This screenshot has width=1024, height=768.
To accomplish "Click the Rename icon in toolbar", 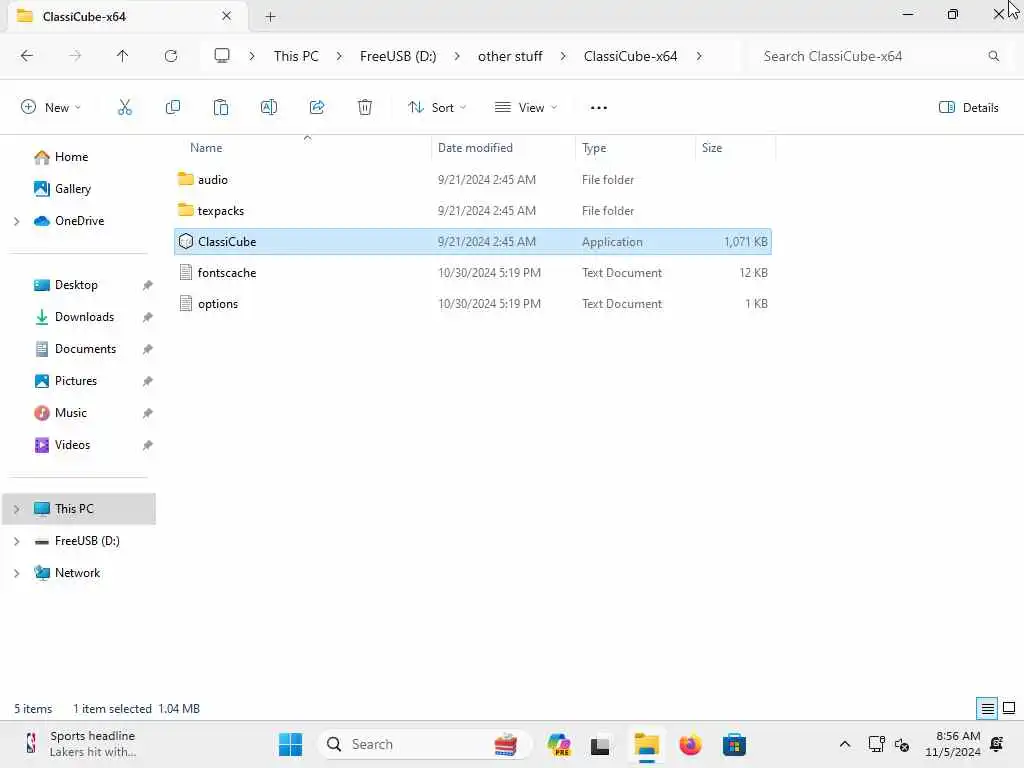I will pos(269,108).
